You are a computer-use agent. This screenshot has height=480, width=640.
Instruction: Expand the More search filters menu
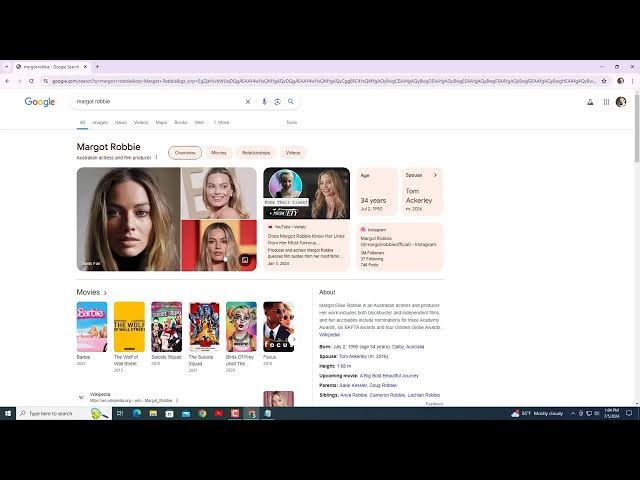click(222, 122)
